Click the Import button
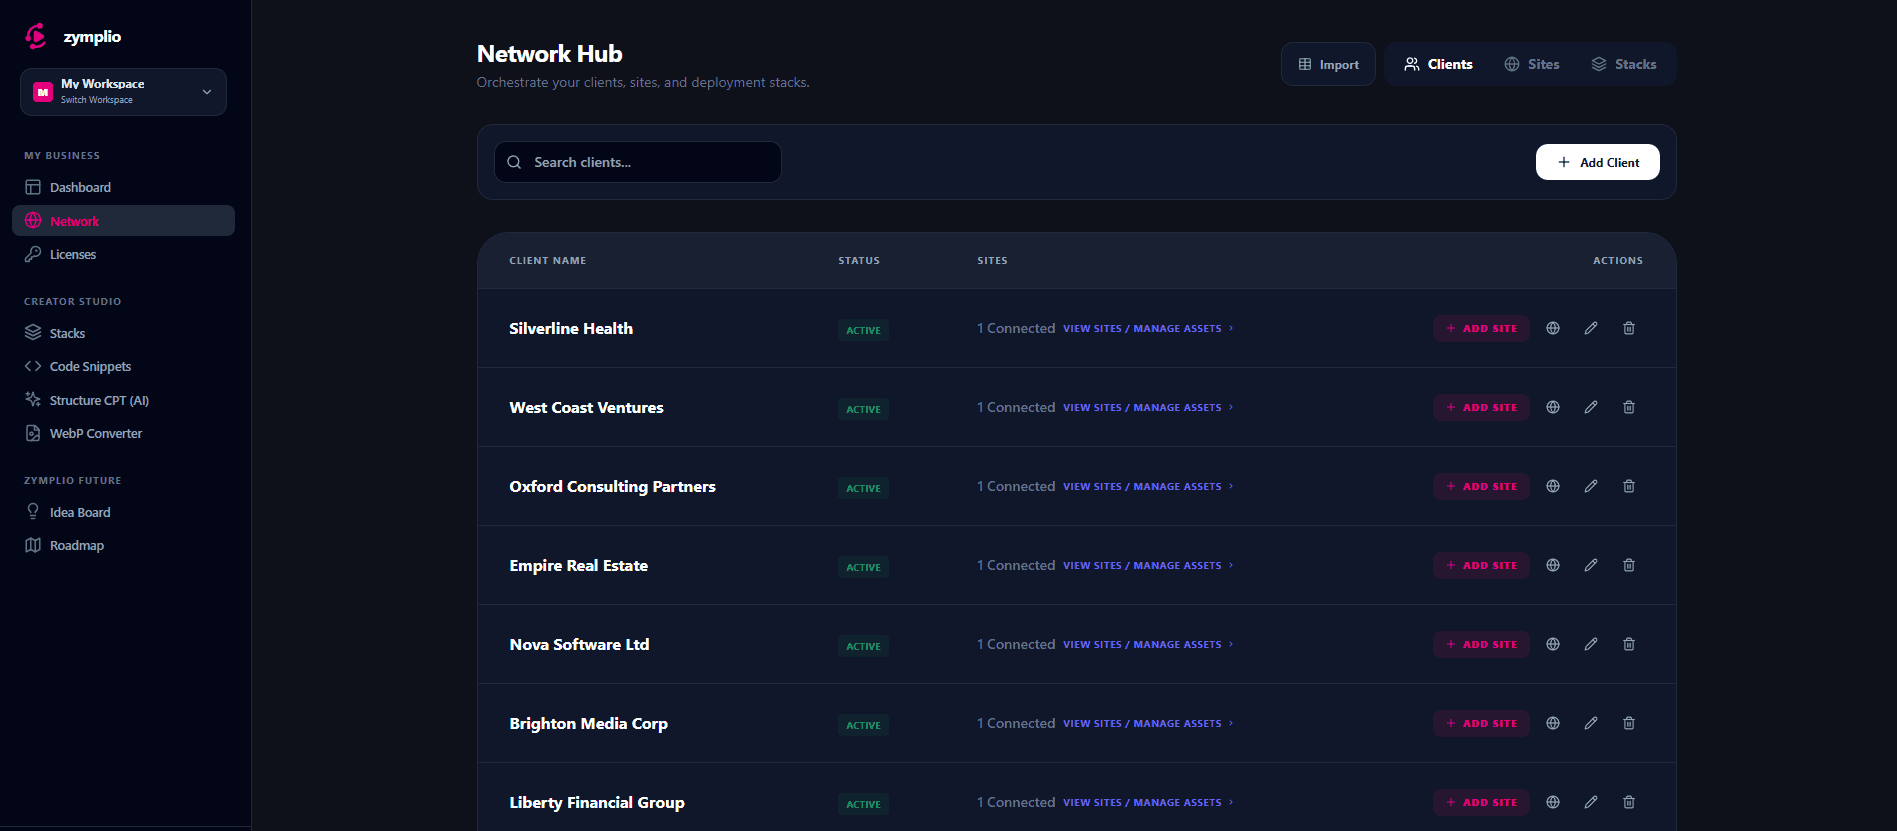 (x=1328, y=64)
